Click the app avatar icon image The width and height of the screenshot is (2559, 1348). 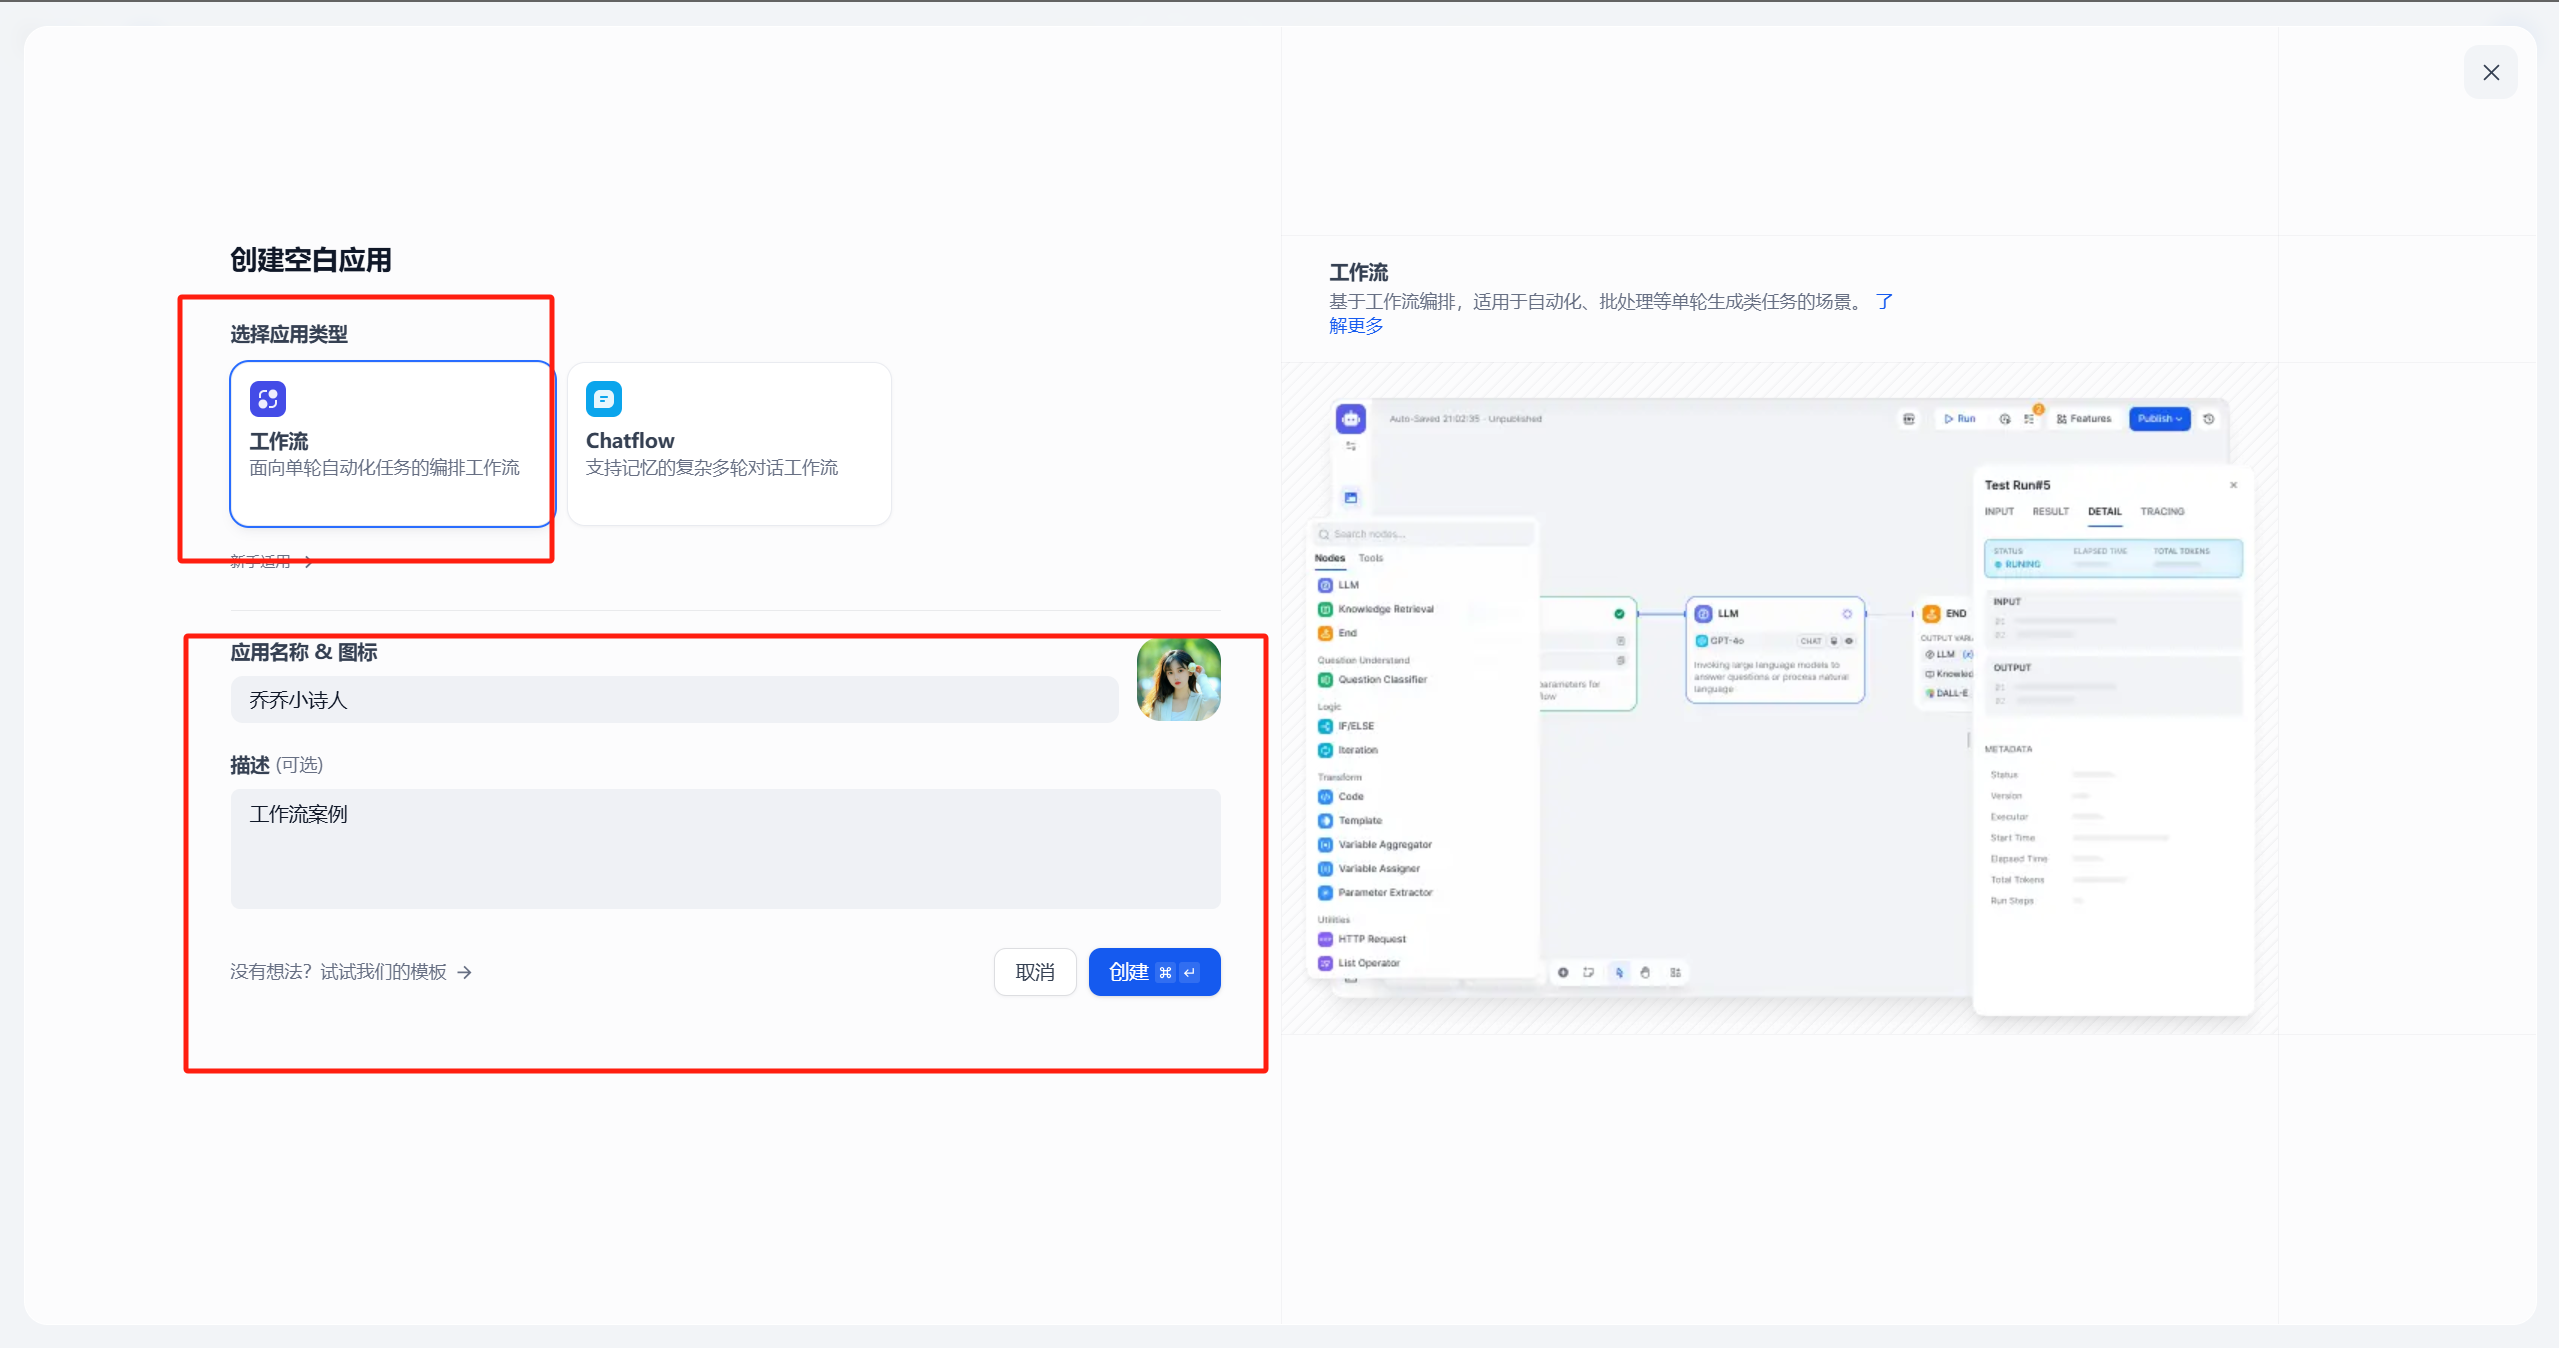(1178, 680)
